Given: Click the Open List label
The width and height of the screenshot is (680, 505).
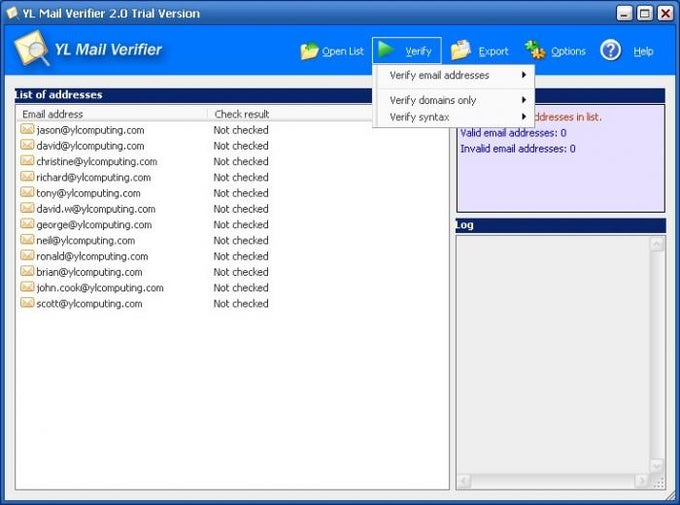Looking at the screenshot, I should (x=343, y=51).
